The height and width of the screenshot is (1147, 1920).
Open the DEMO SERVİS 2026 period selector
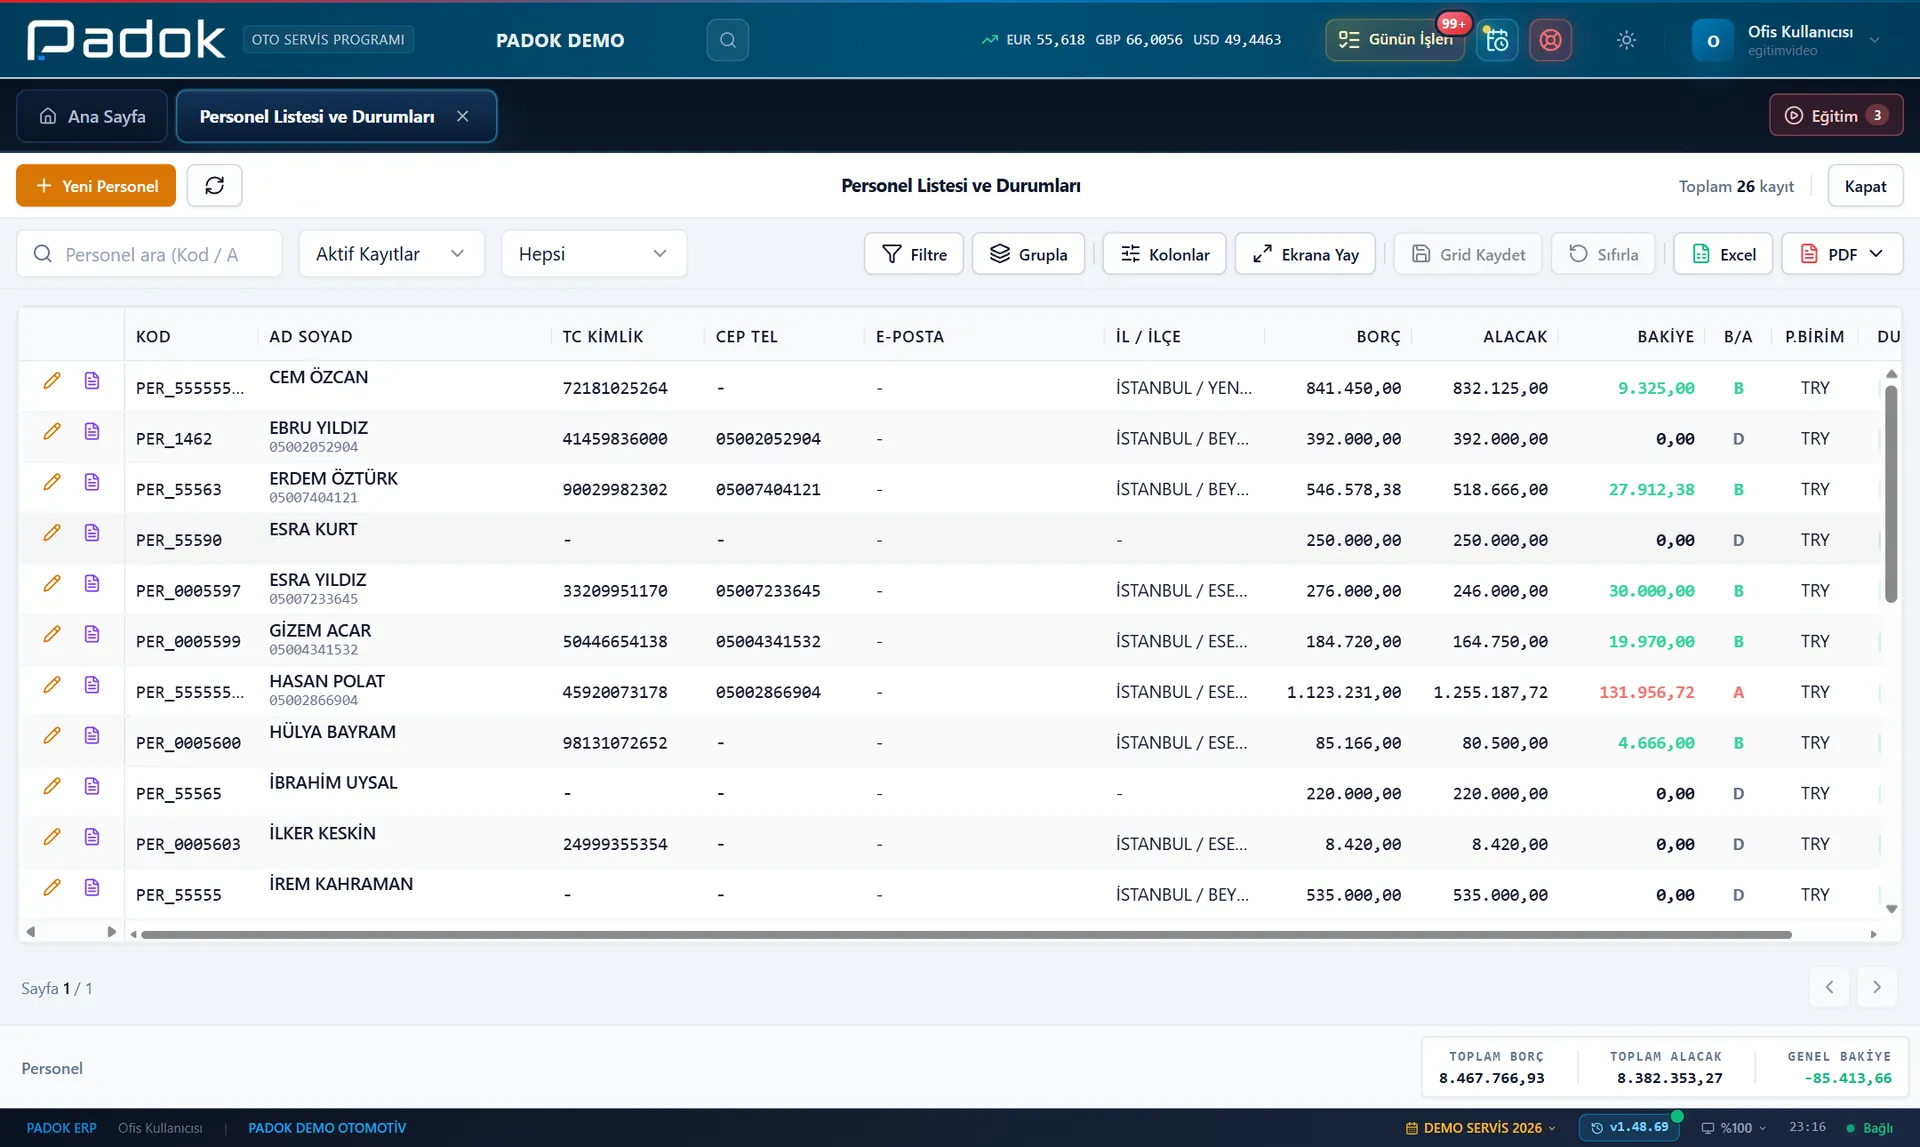(x=1481, y=1128)
